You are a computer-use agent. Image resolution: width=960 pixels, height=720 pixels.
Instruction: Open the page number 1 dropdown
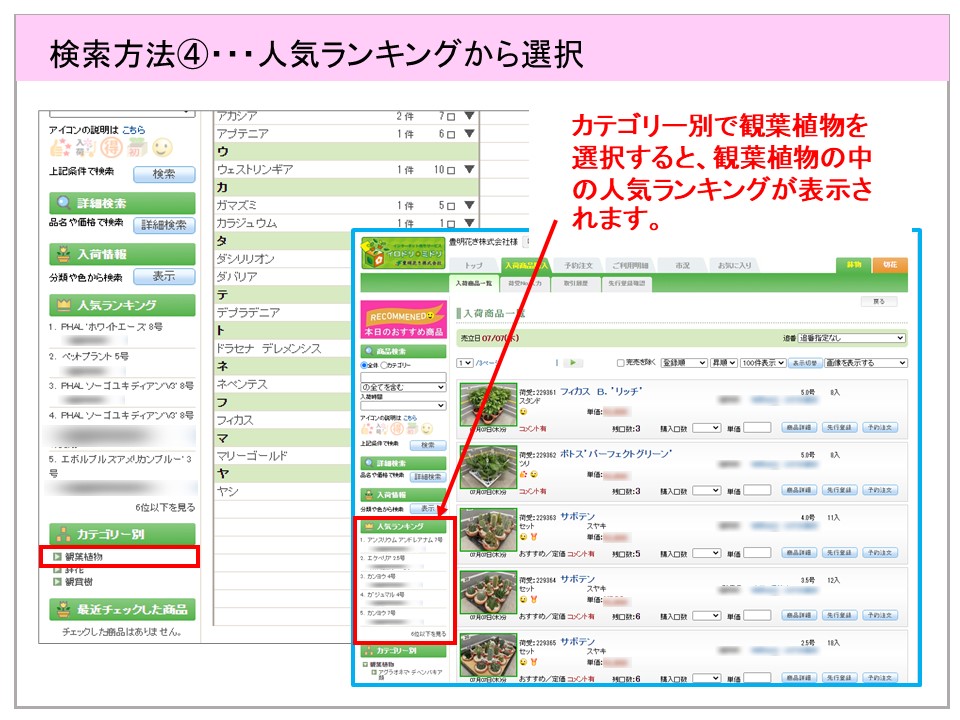[x=465, y=363]
